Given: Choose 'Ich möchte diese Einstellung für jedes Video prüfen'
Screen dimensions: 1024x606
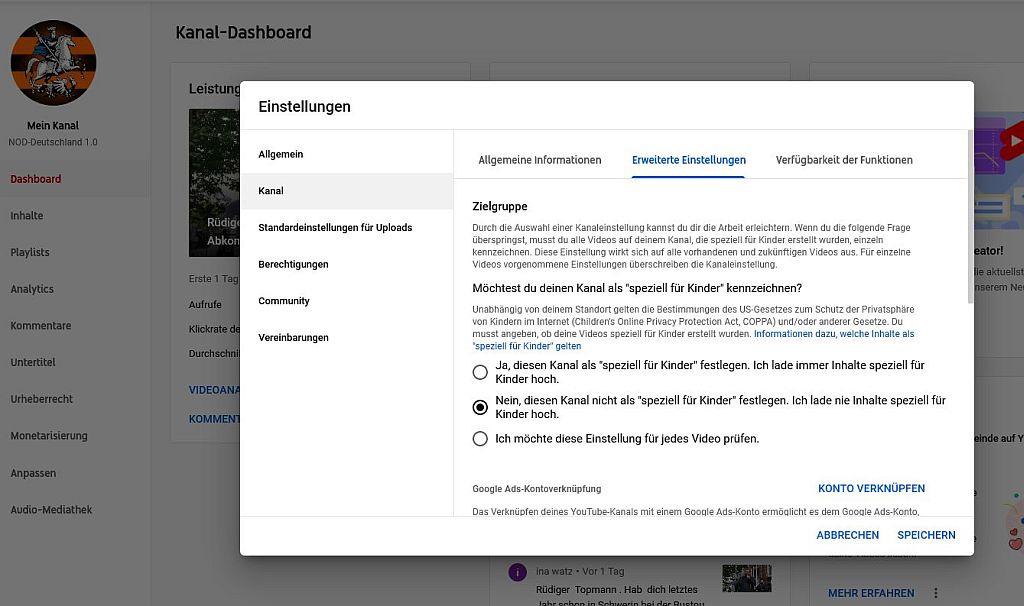Looking at the screenshot, I should tap(480, 439).
